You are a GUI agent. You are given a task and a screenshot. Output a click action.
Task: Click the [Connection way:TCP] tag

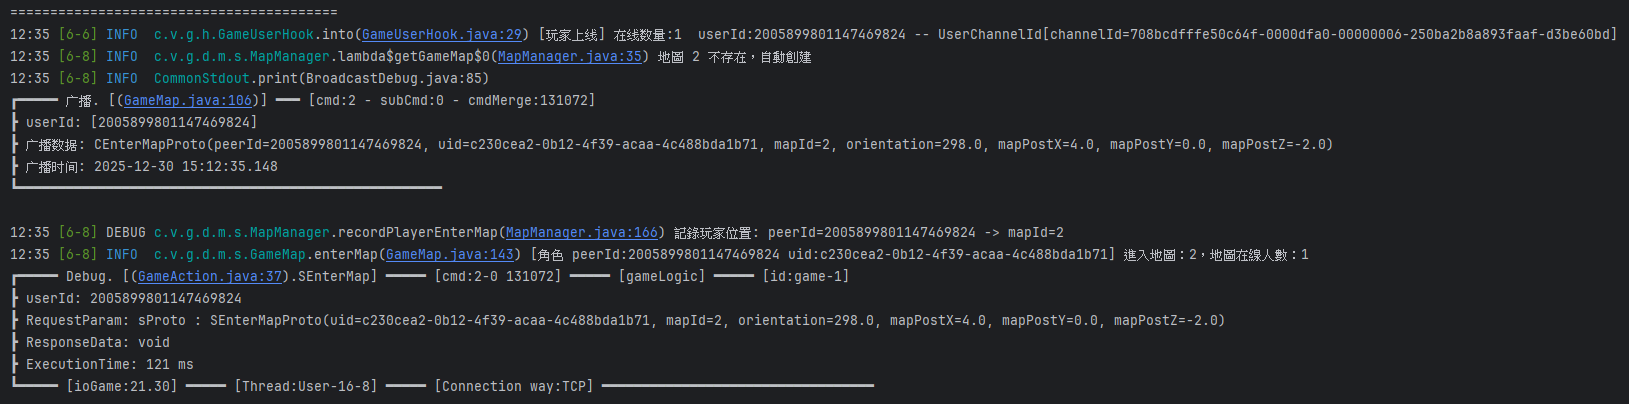[514, 386]
